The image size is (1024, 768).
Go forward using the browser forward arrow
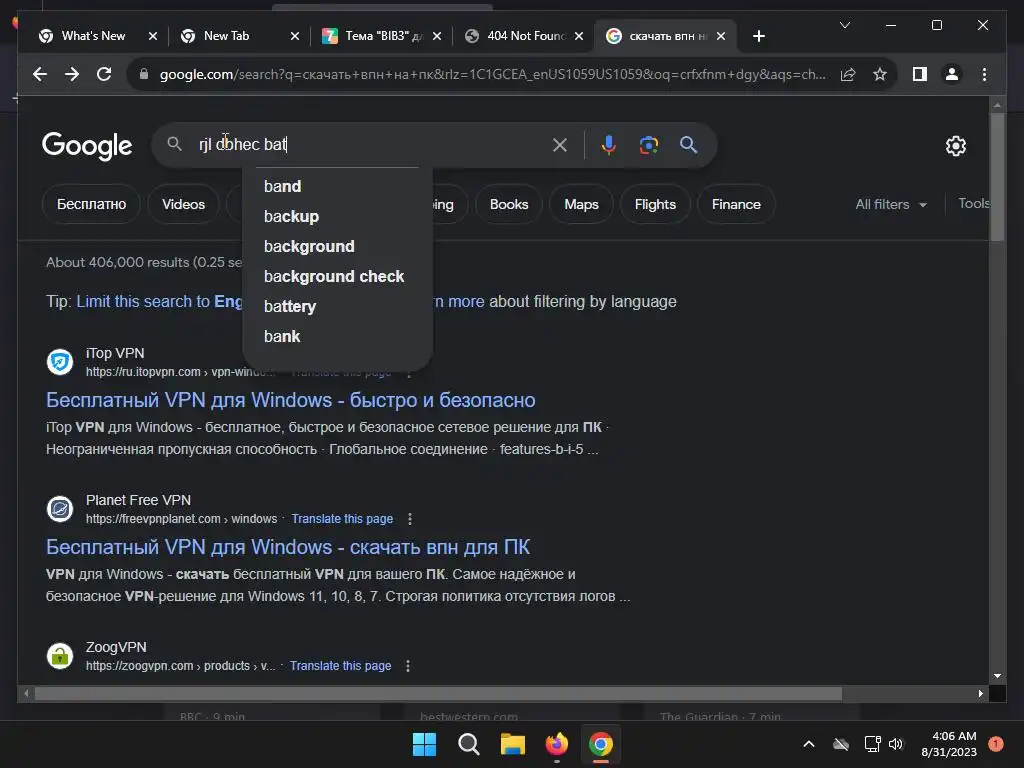72,74
